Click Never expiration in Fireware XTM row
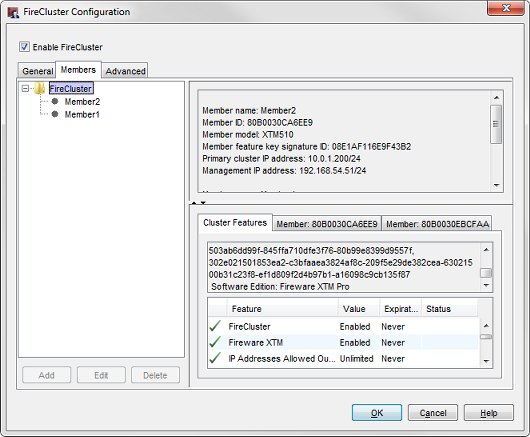Viewport: 530px width, 437px height. [393, 342]
